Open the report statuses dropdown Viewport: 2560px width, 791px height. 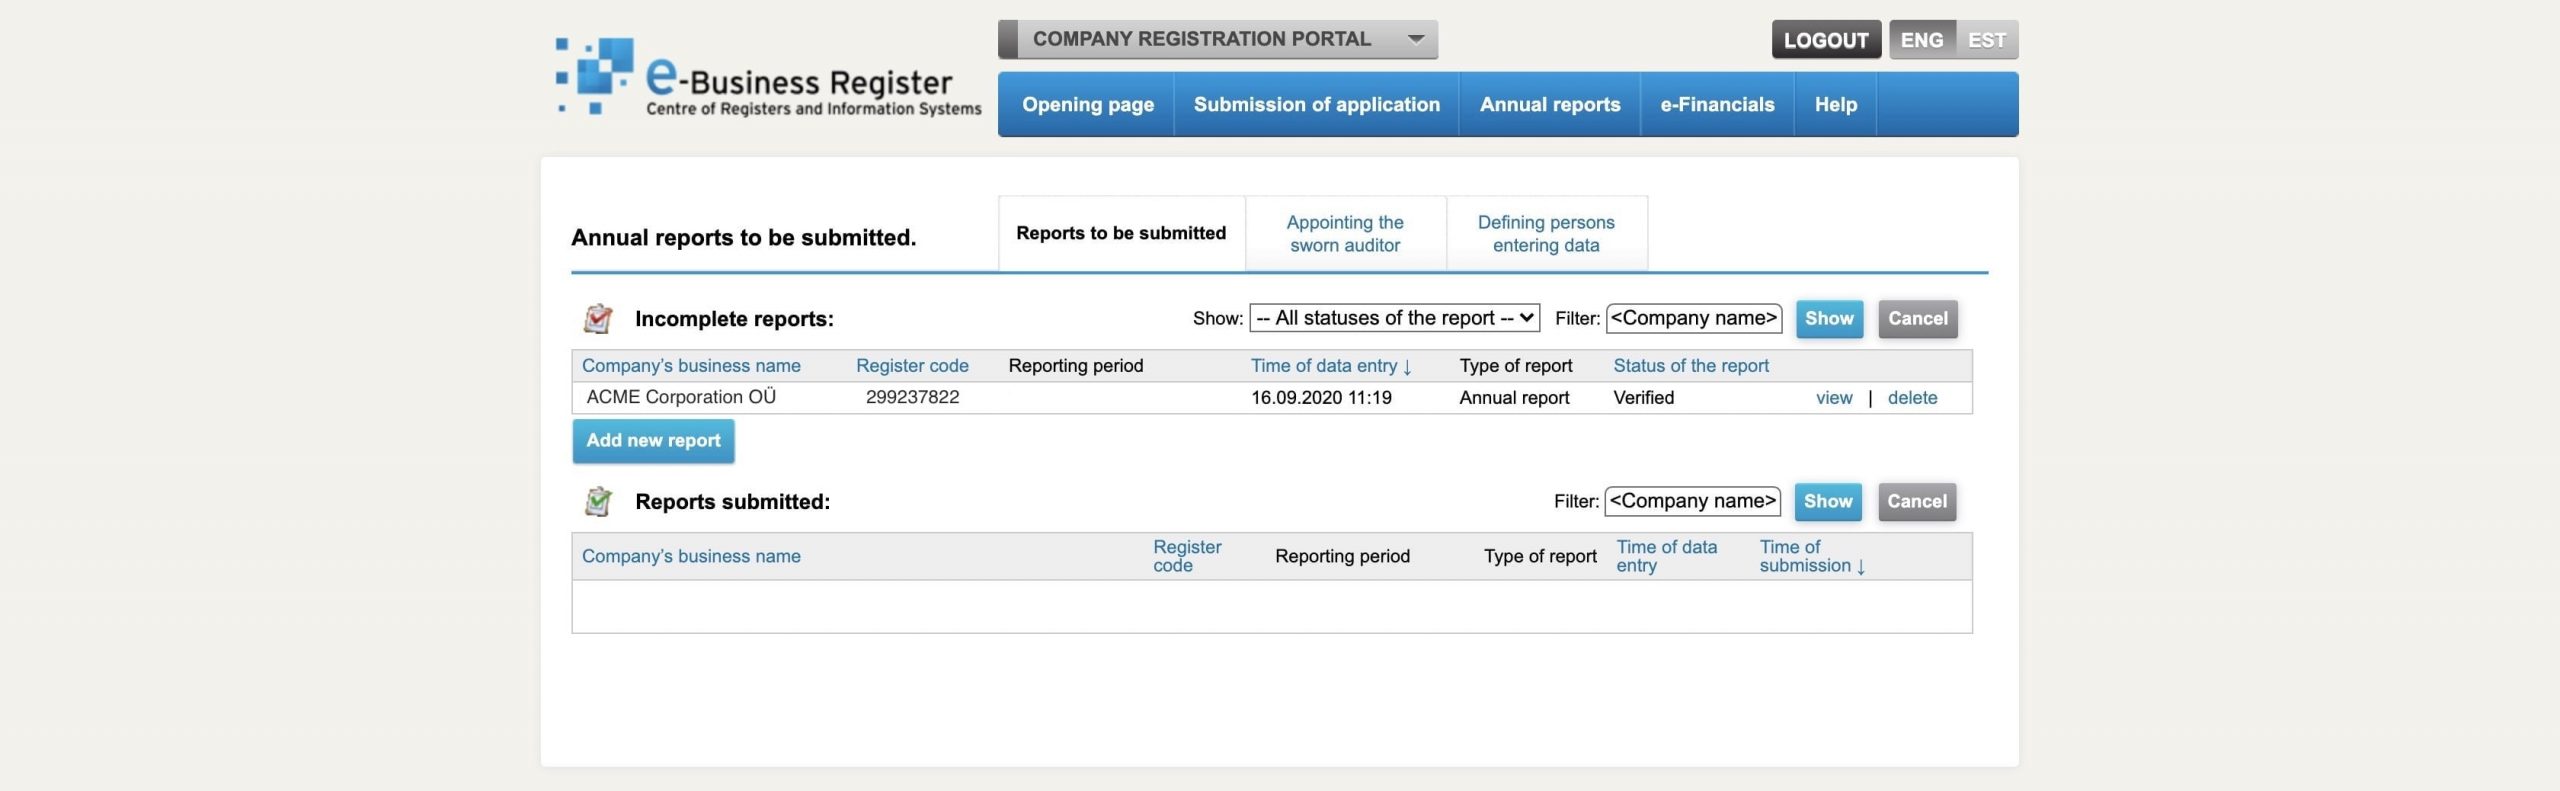1394,318
